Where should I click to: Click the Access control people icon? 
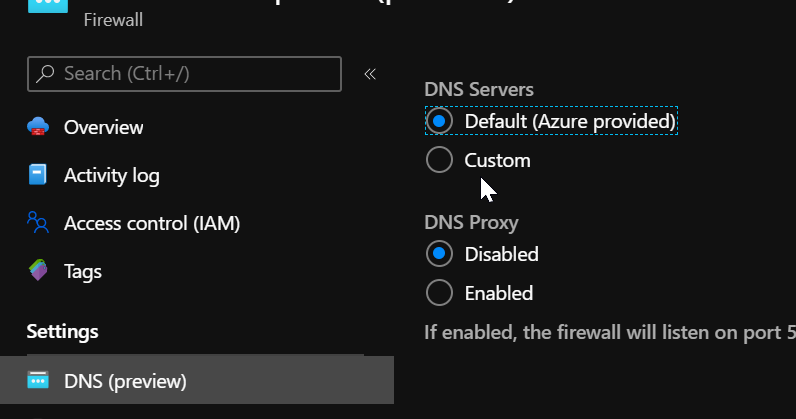pyautogui.click(x=38, y=222)
